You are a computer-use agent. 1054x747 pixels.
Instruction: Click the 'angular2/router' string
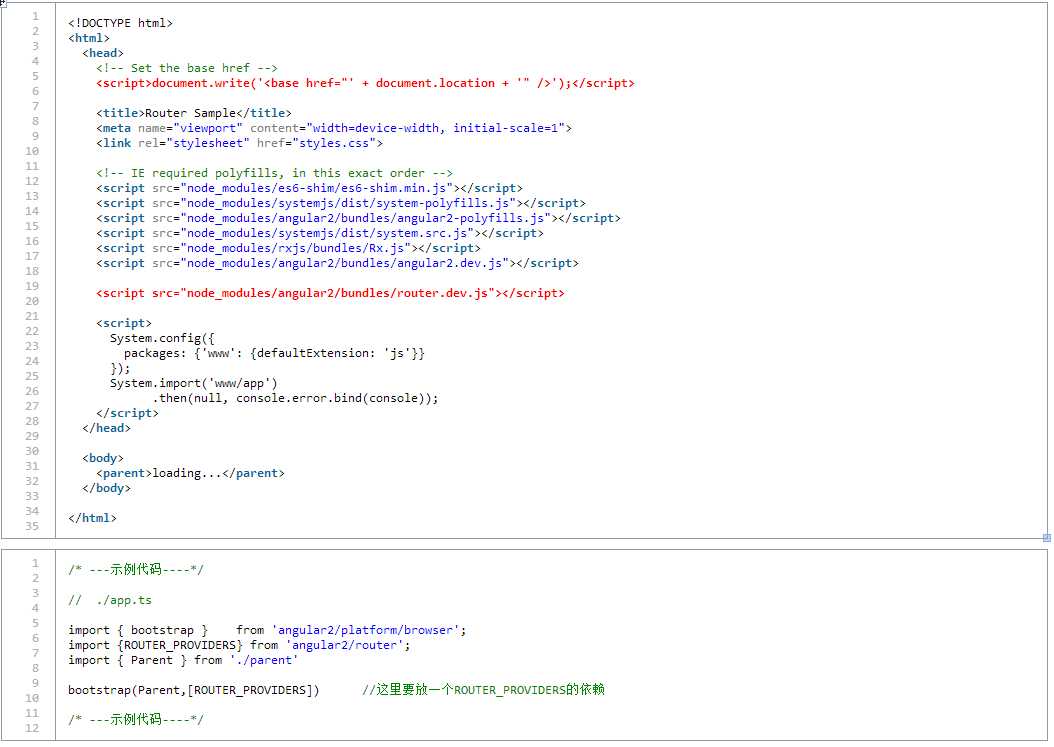point(344,645)
